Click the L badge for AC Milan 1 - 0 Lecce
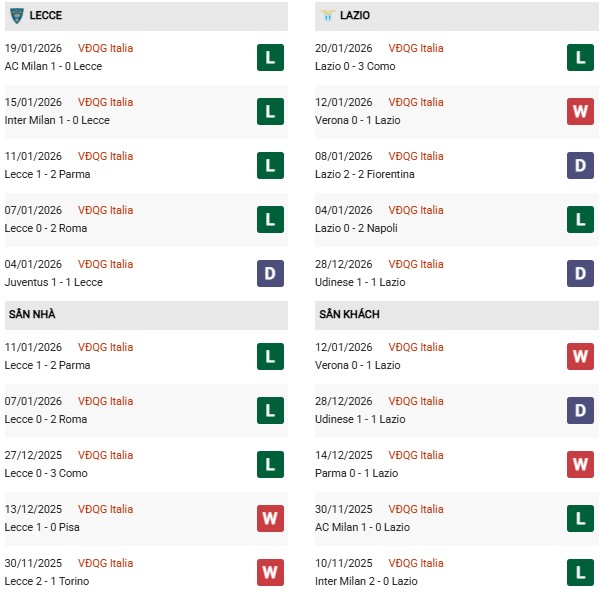This screenshot has height=595, width=600. coord(270,57)
